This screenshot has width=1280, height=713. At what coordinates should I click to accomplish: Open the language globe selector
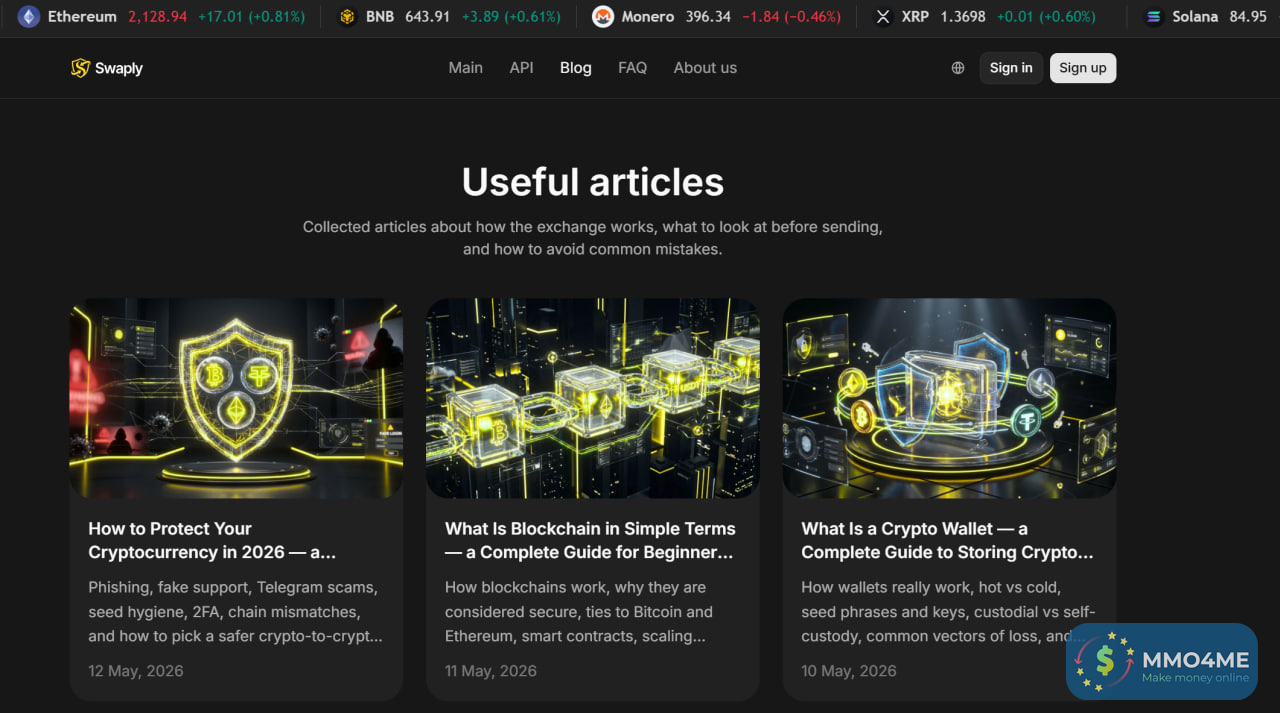click(x=958, y=68)
